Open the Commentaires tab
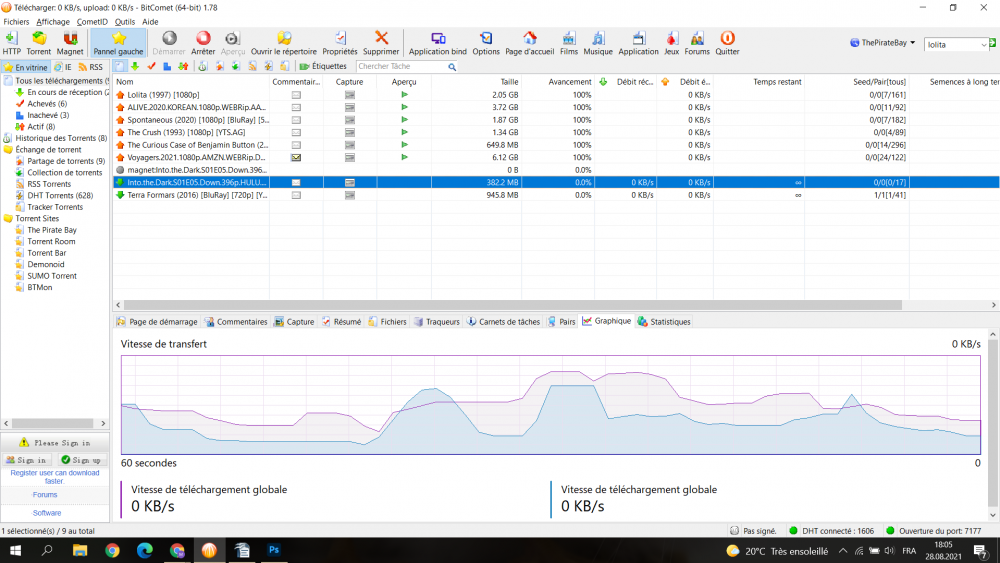1000x563 pixels. 236,322
